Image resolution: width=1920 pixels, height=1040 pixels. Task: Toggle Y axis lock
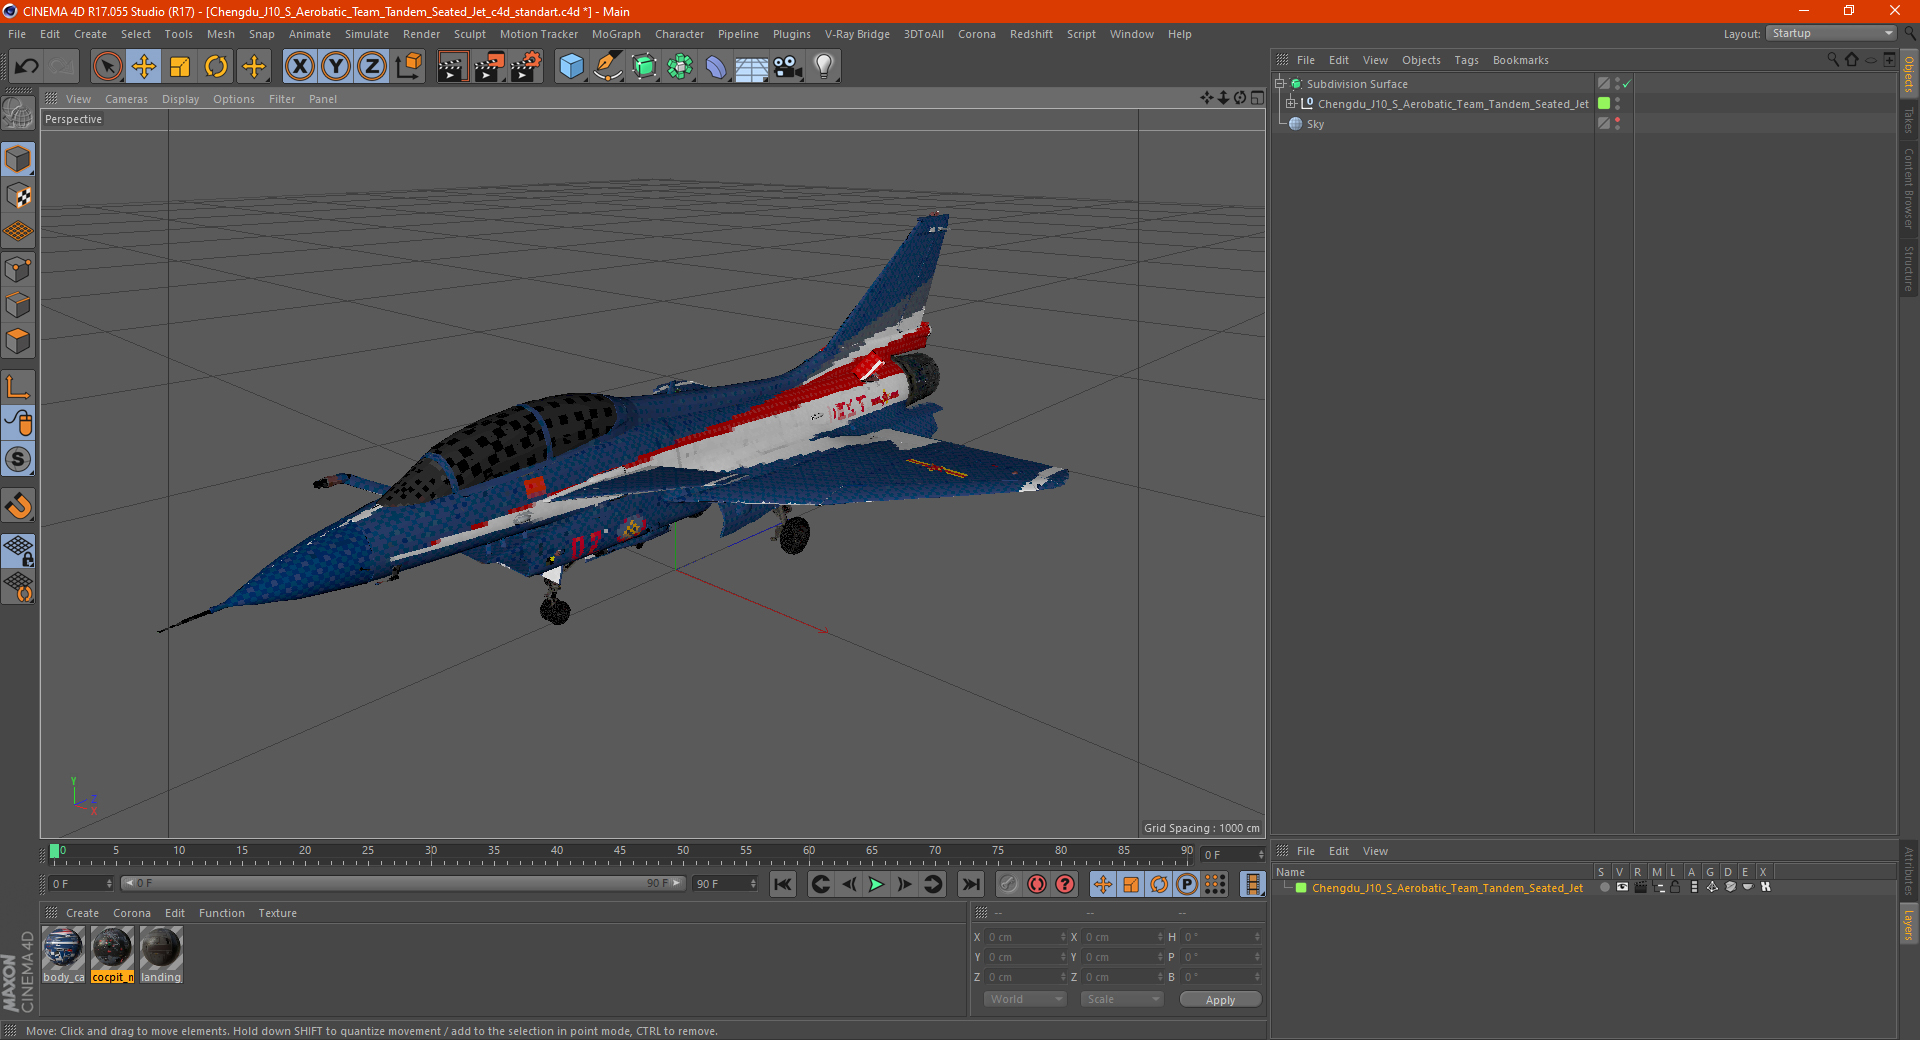(x=336, y=67)
